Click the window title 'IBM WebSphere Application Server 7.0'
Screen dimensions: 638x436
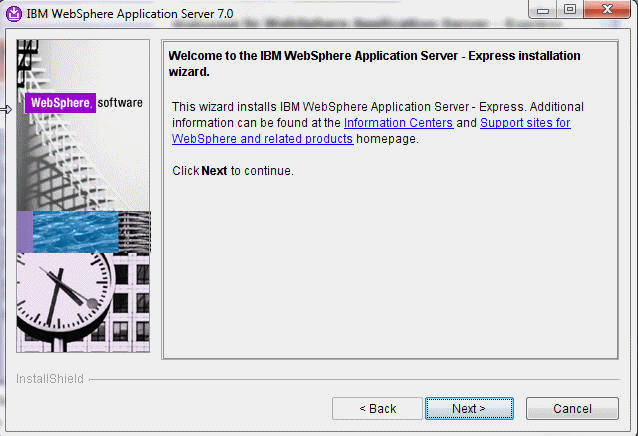pos(130,14)
